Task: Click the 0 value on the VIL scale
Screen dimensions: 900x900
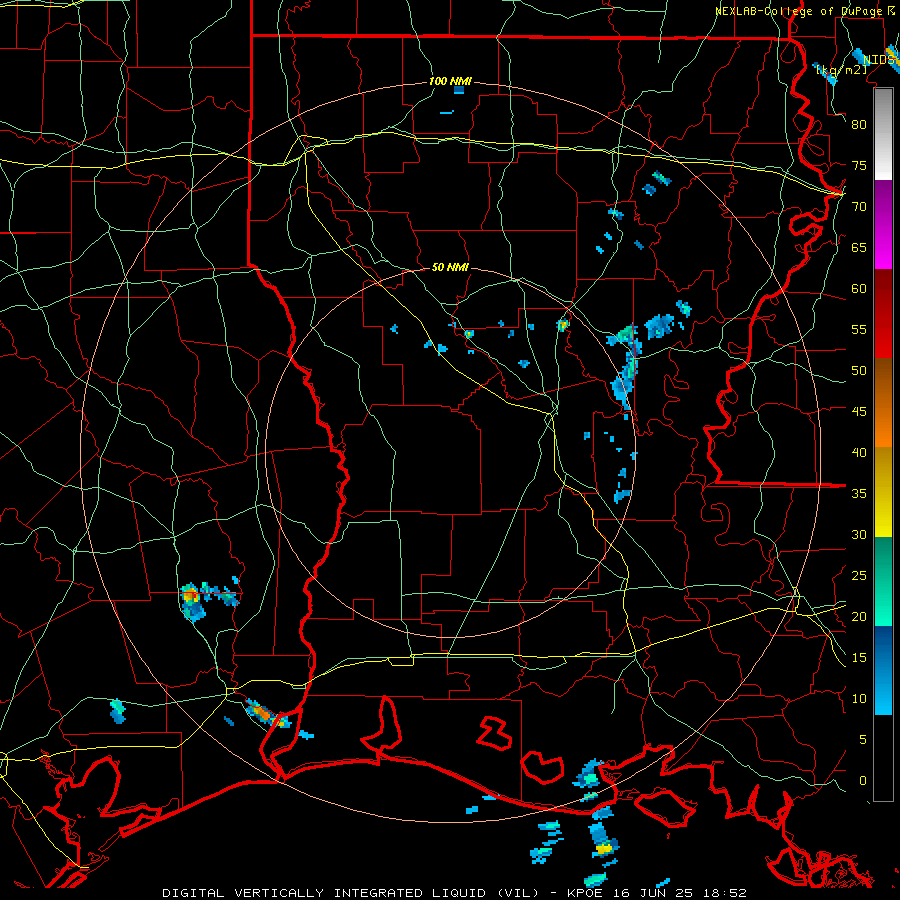Action: tap(863, 781)
